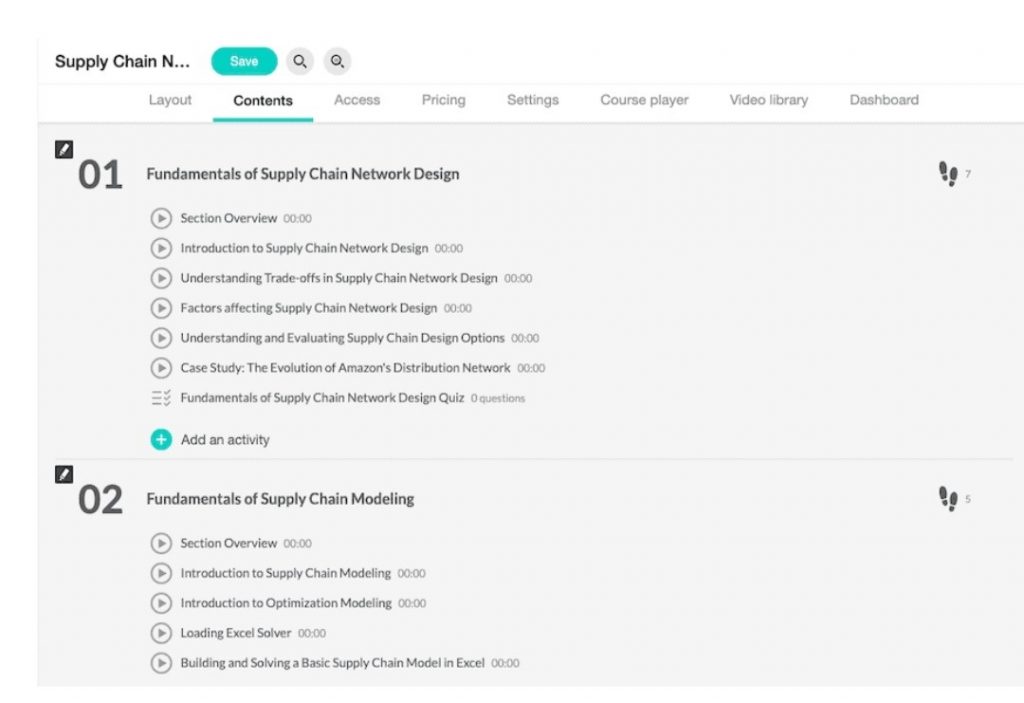Click section title Fundamentals of Supply Chain Modeling
1024x703 pixels.
coord(280,499)
